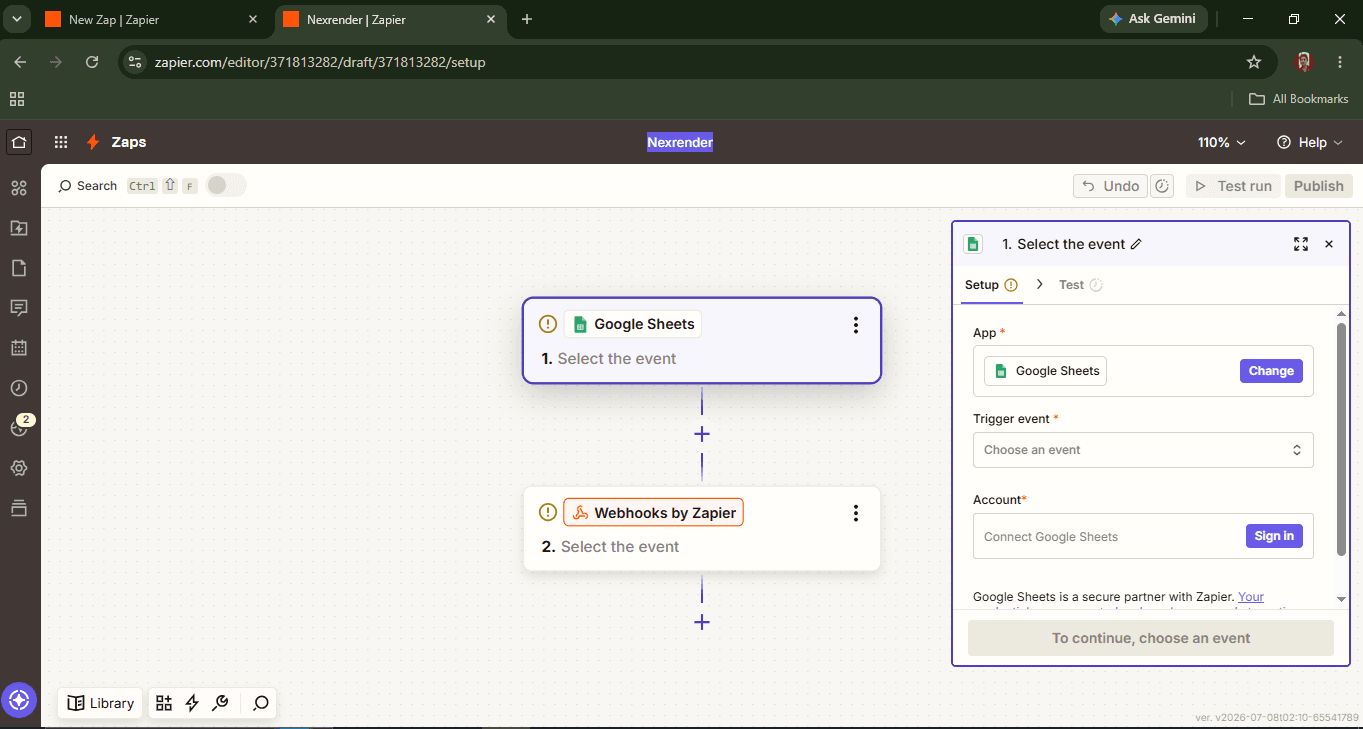Add a step below Webhooks by Zapier

tap(702, 622)
